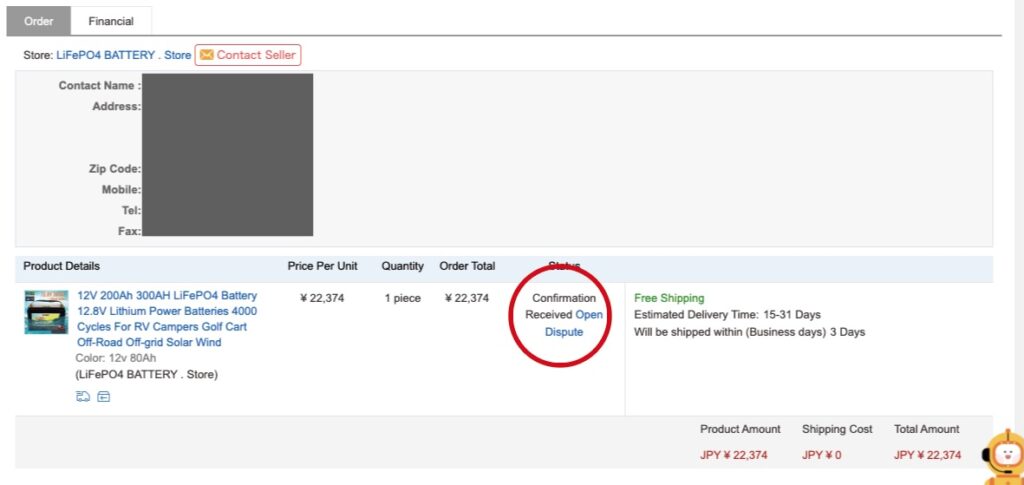Open the LiFePO4 BATTERY . Store link
Image resolution: width=1024 pixels, height=485 pixels.
coord(123,55)
